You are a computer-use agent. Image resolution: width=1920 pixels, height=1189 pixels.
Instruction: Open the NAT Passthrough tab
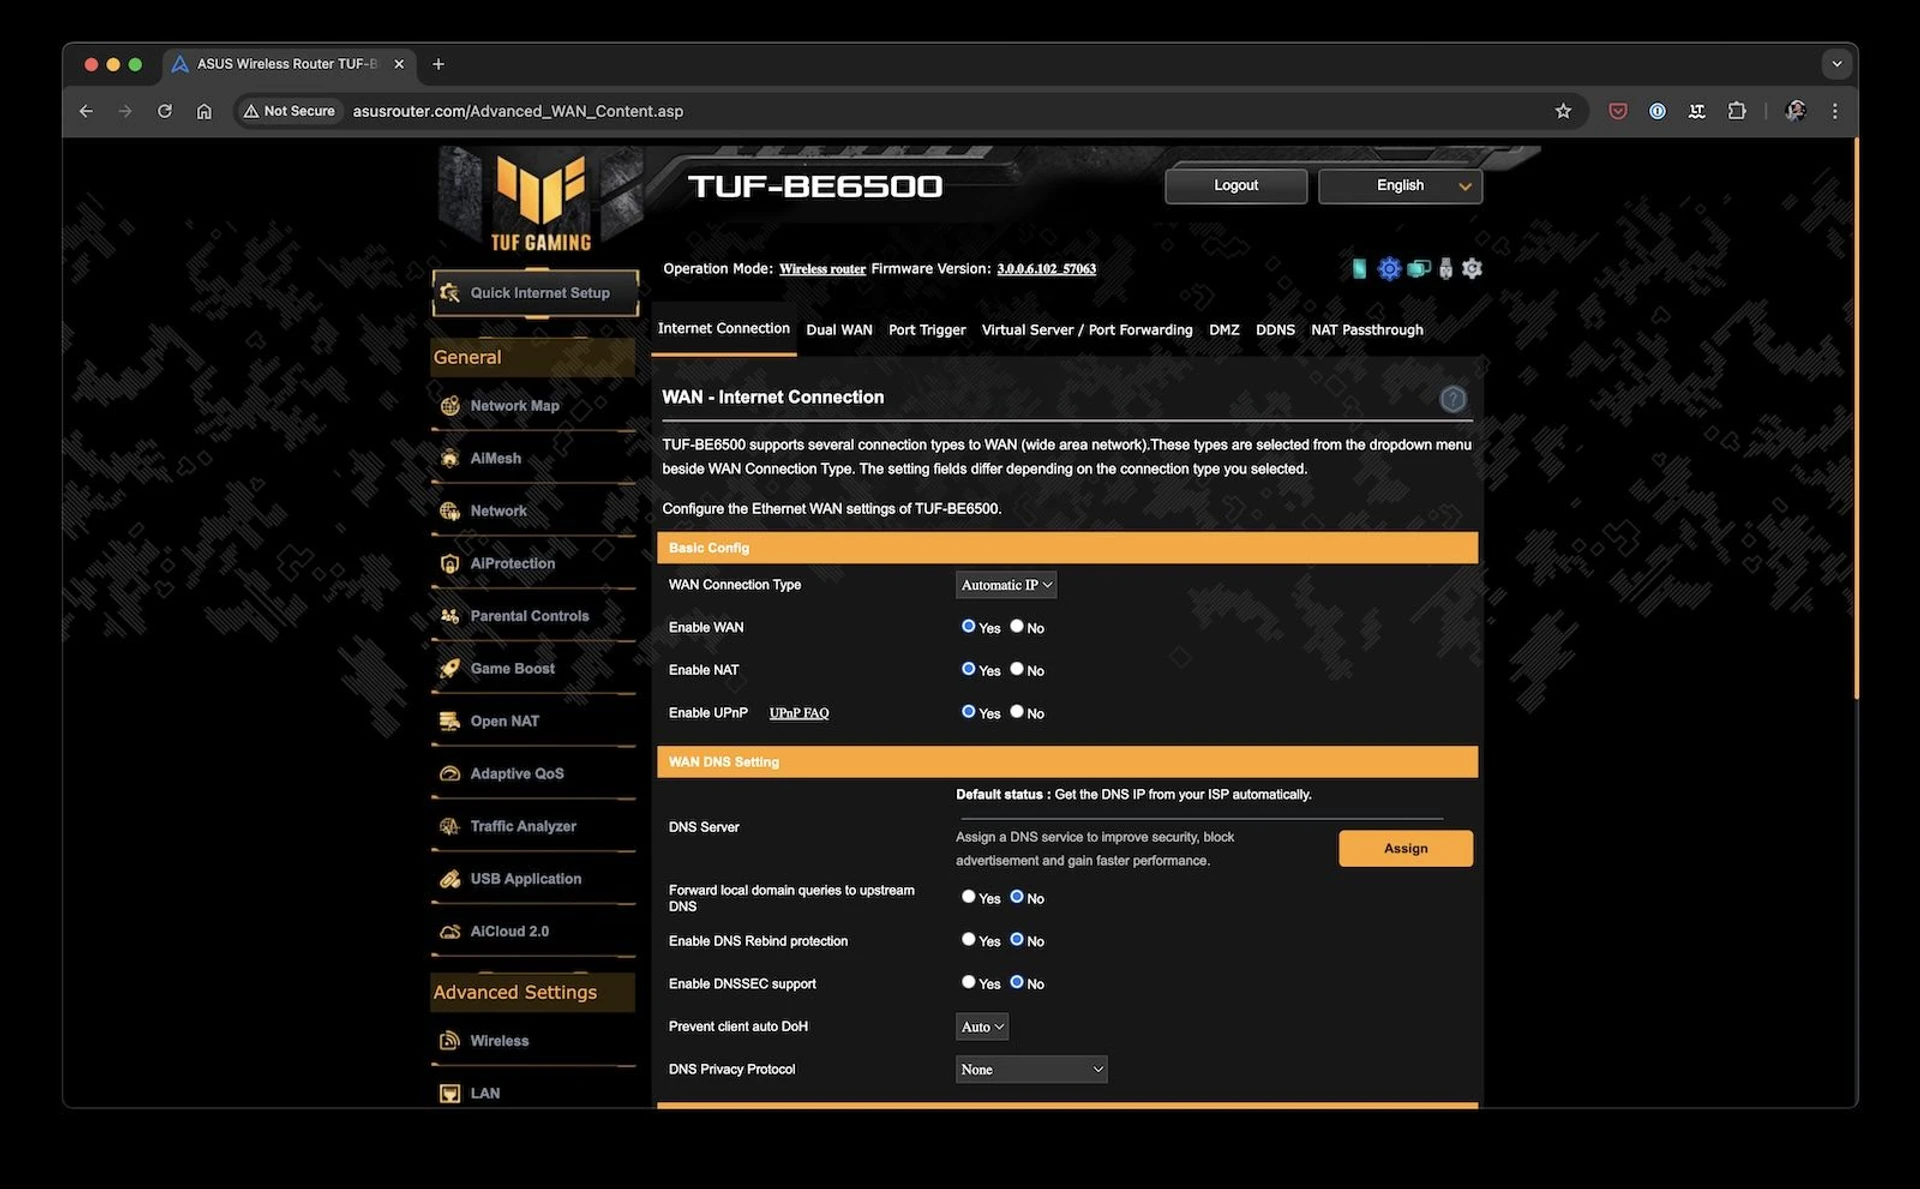tap(1367, 330)
